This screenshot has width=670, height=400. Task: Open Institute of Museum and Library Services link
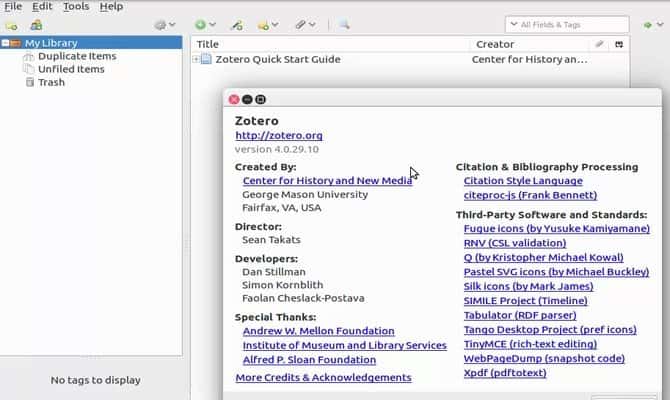pyautogui.click(x=344, y=346)
